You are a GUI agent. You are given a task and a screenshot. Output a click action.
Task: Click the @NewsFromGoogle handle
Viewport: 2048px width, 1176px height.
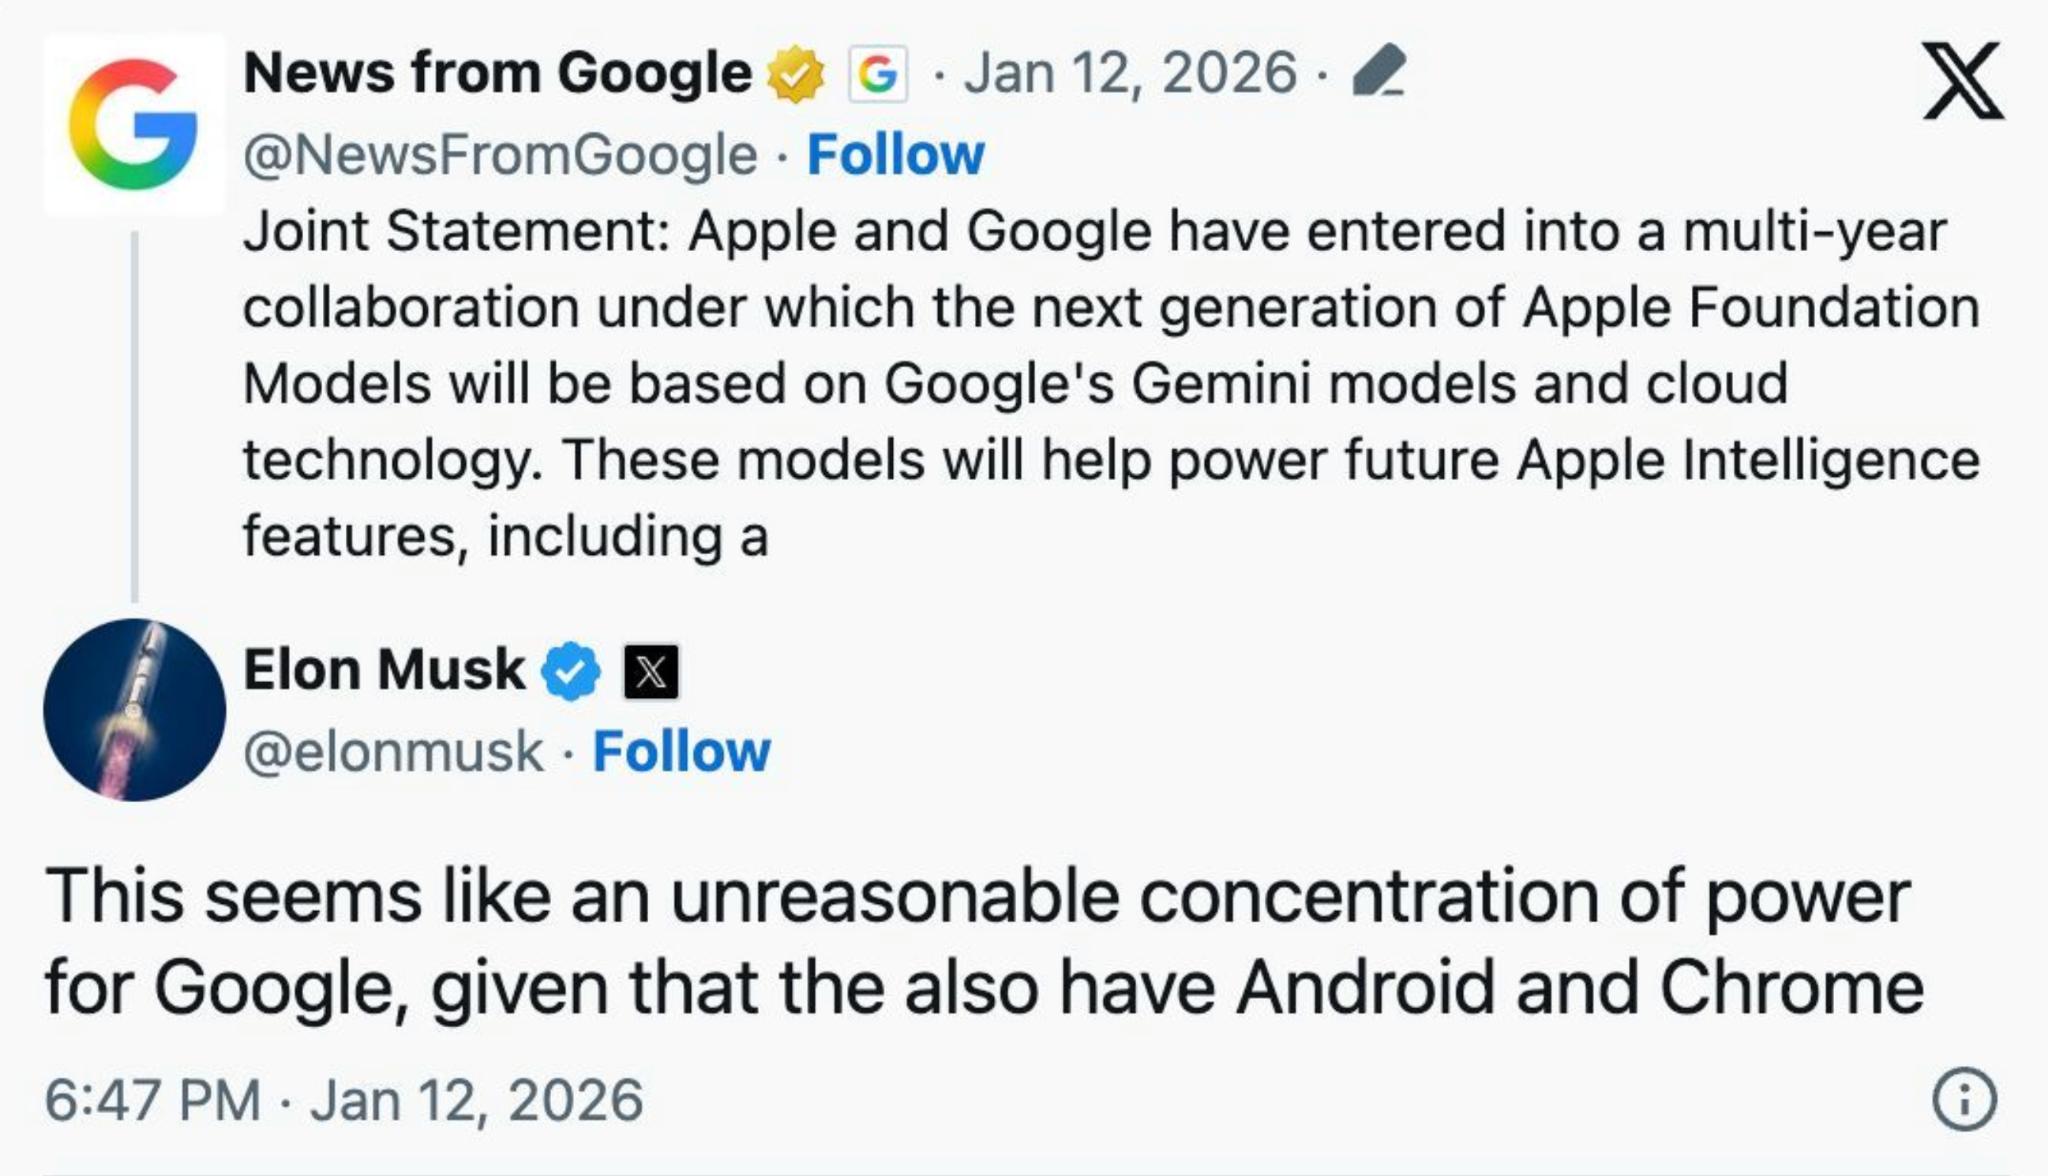click(x=500, y=155)
